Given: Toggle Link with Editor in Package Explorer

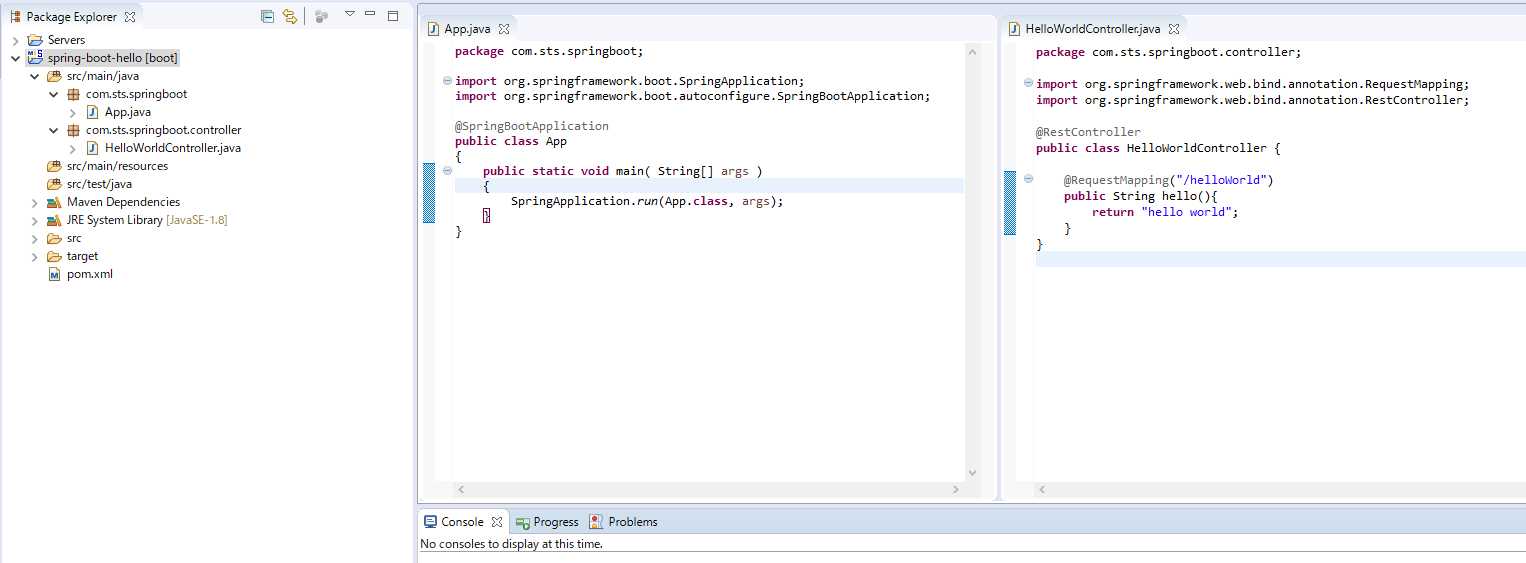Looking at the screenshot, I should point(290,16).
